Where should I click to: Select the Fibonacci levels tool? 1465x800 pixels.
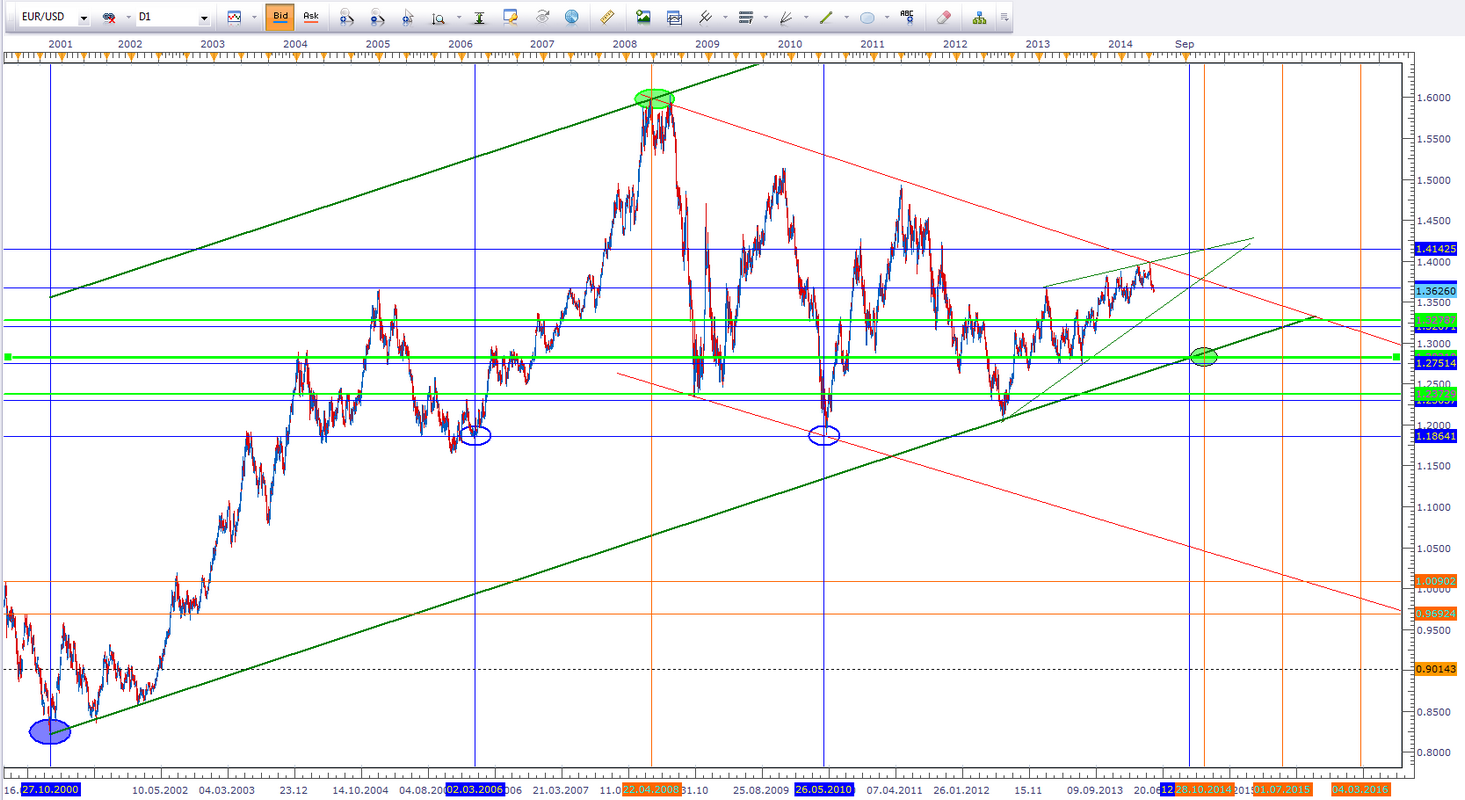coord(745,18)
